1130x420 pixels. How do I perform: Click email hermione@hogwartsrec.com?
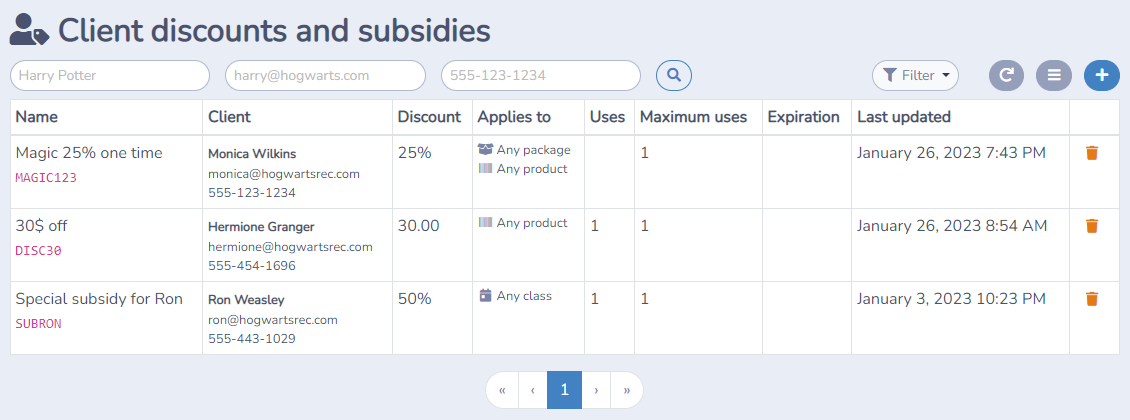point(290,246)
